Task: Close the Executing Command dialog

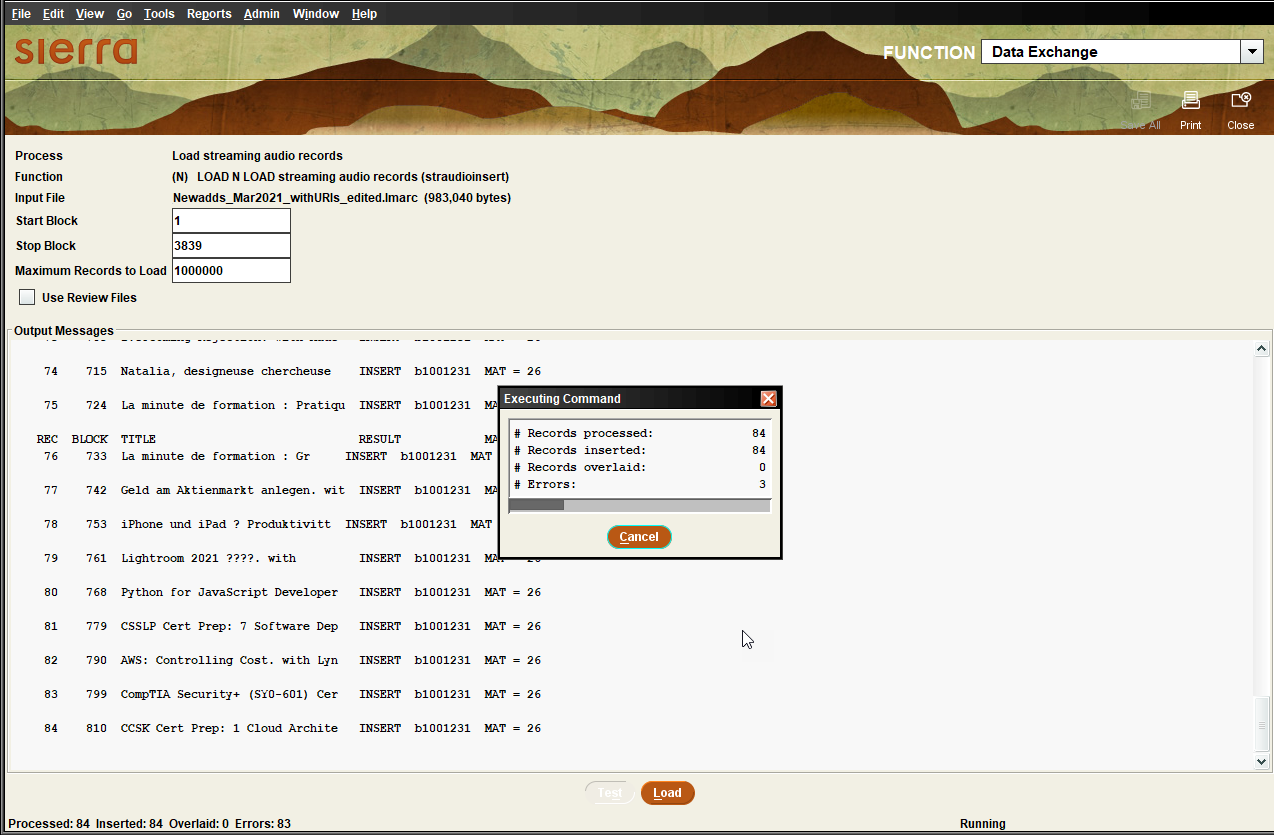Action: (768, 398)
